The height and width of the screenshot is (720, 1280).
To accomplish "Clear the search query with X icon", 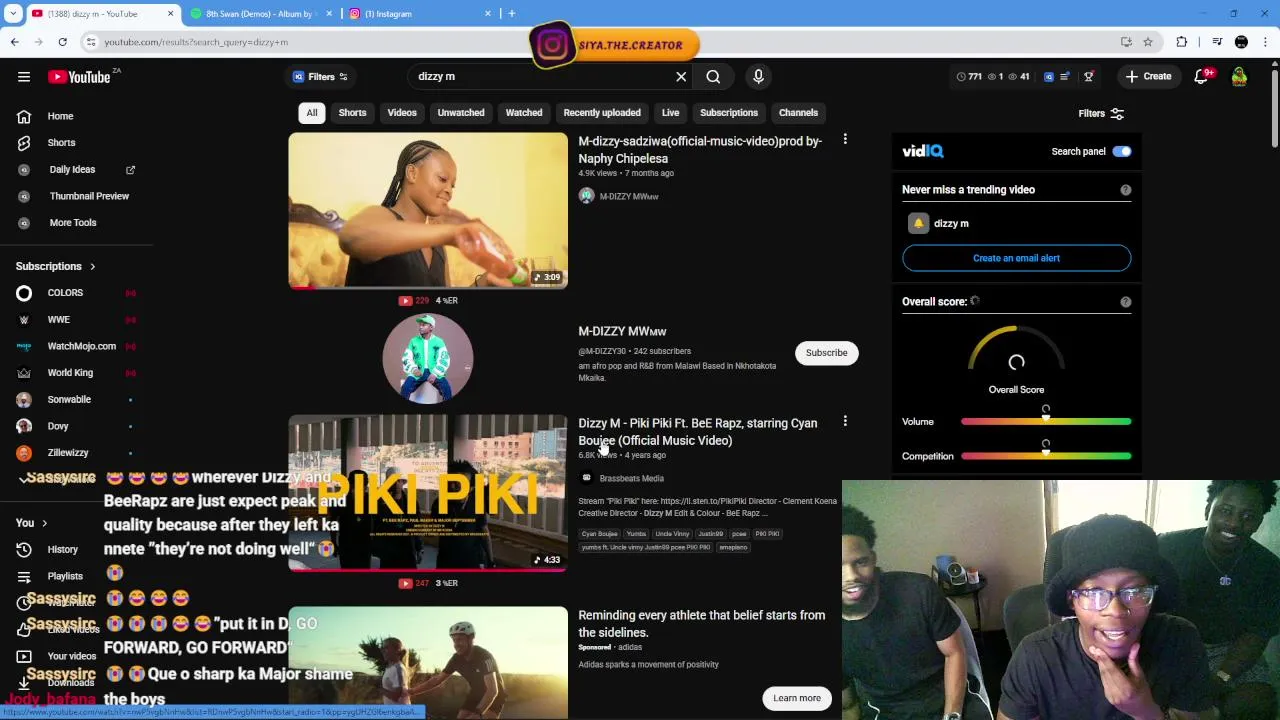I will coord(681,77).
